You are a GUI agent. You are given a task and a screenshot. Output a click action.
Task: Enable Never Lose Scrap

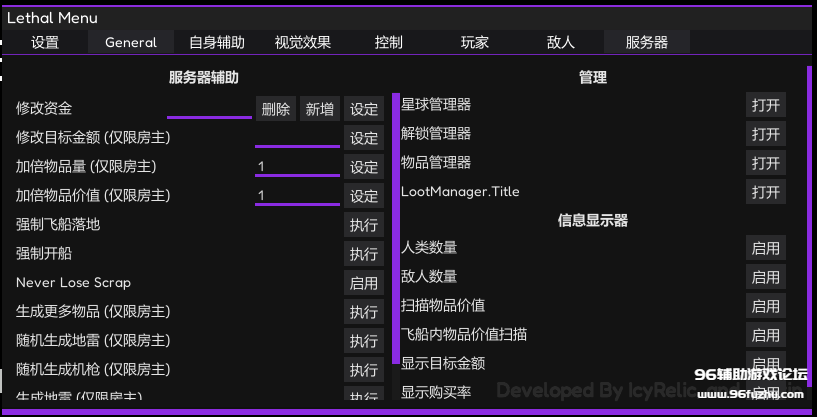pos(364,283)
